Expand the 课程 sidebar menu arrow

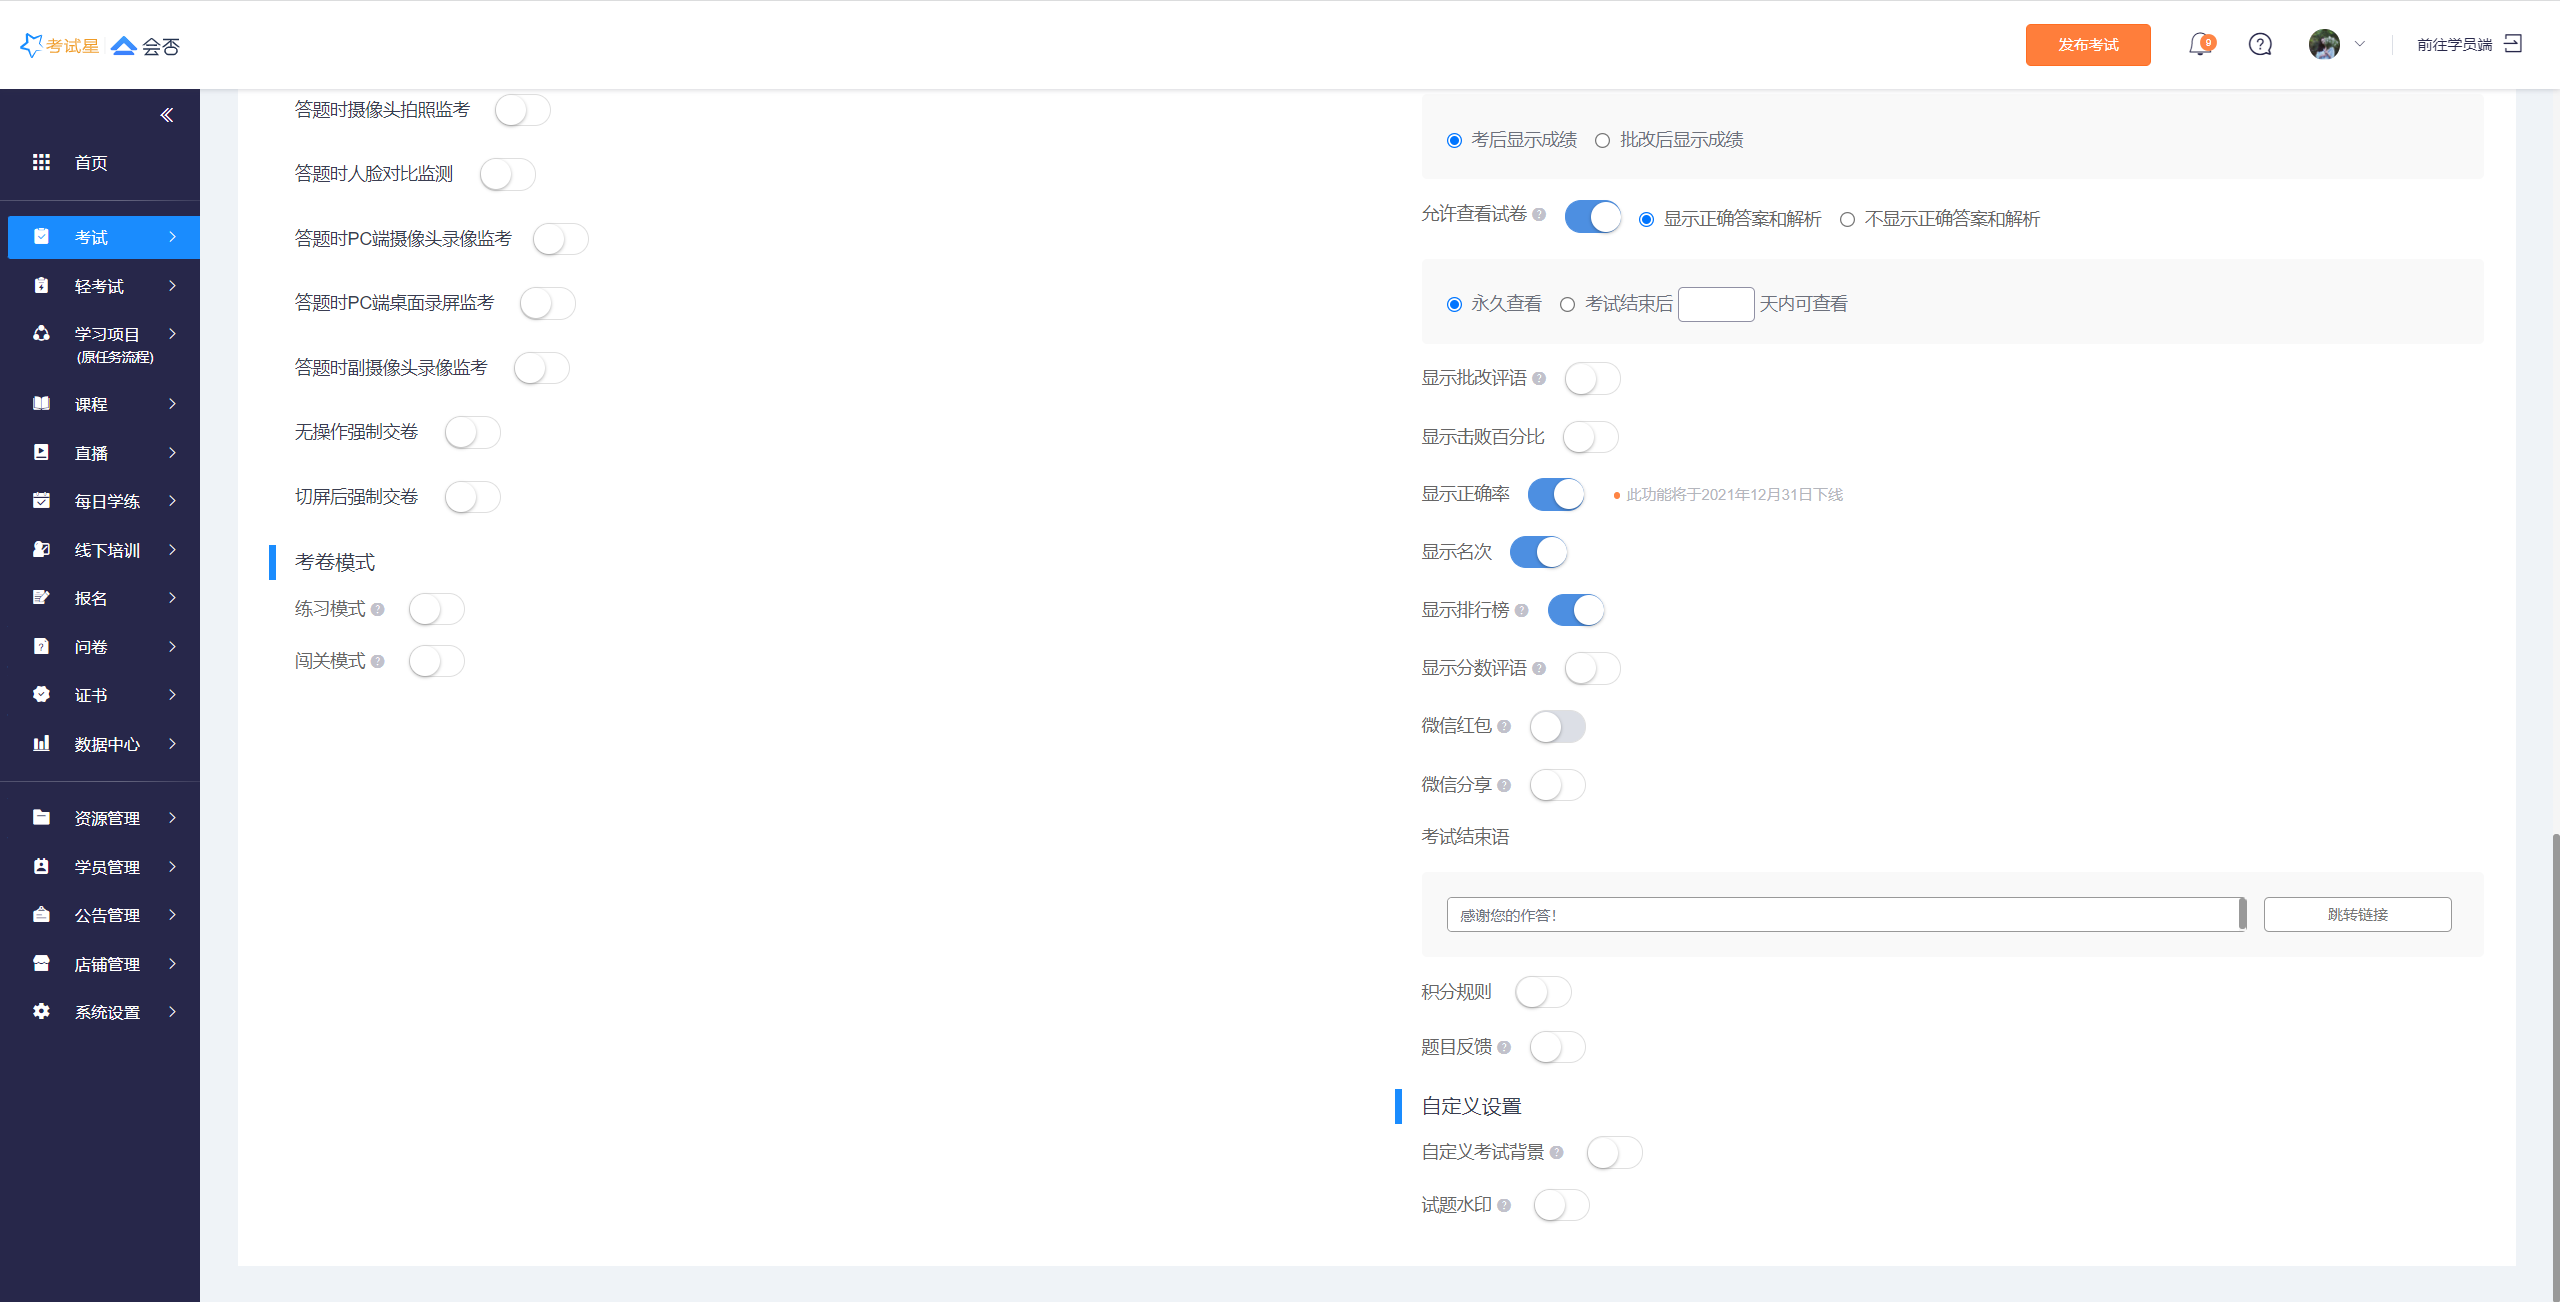pos(173,404)
